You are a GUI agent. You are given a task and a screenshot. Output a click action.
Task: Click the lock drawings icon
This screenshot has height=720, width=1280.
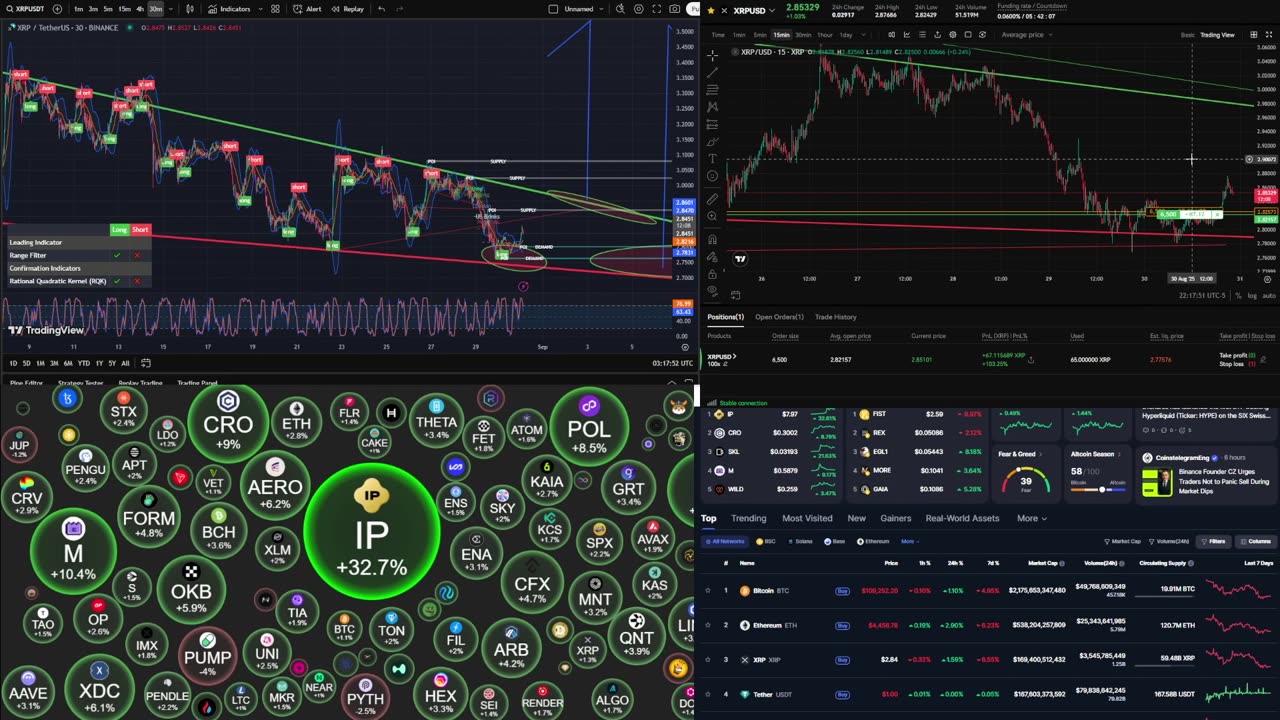(x=713, y=273)
